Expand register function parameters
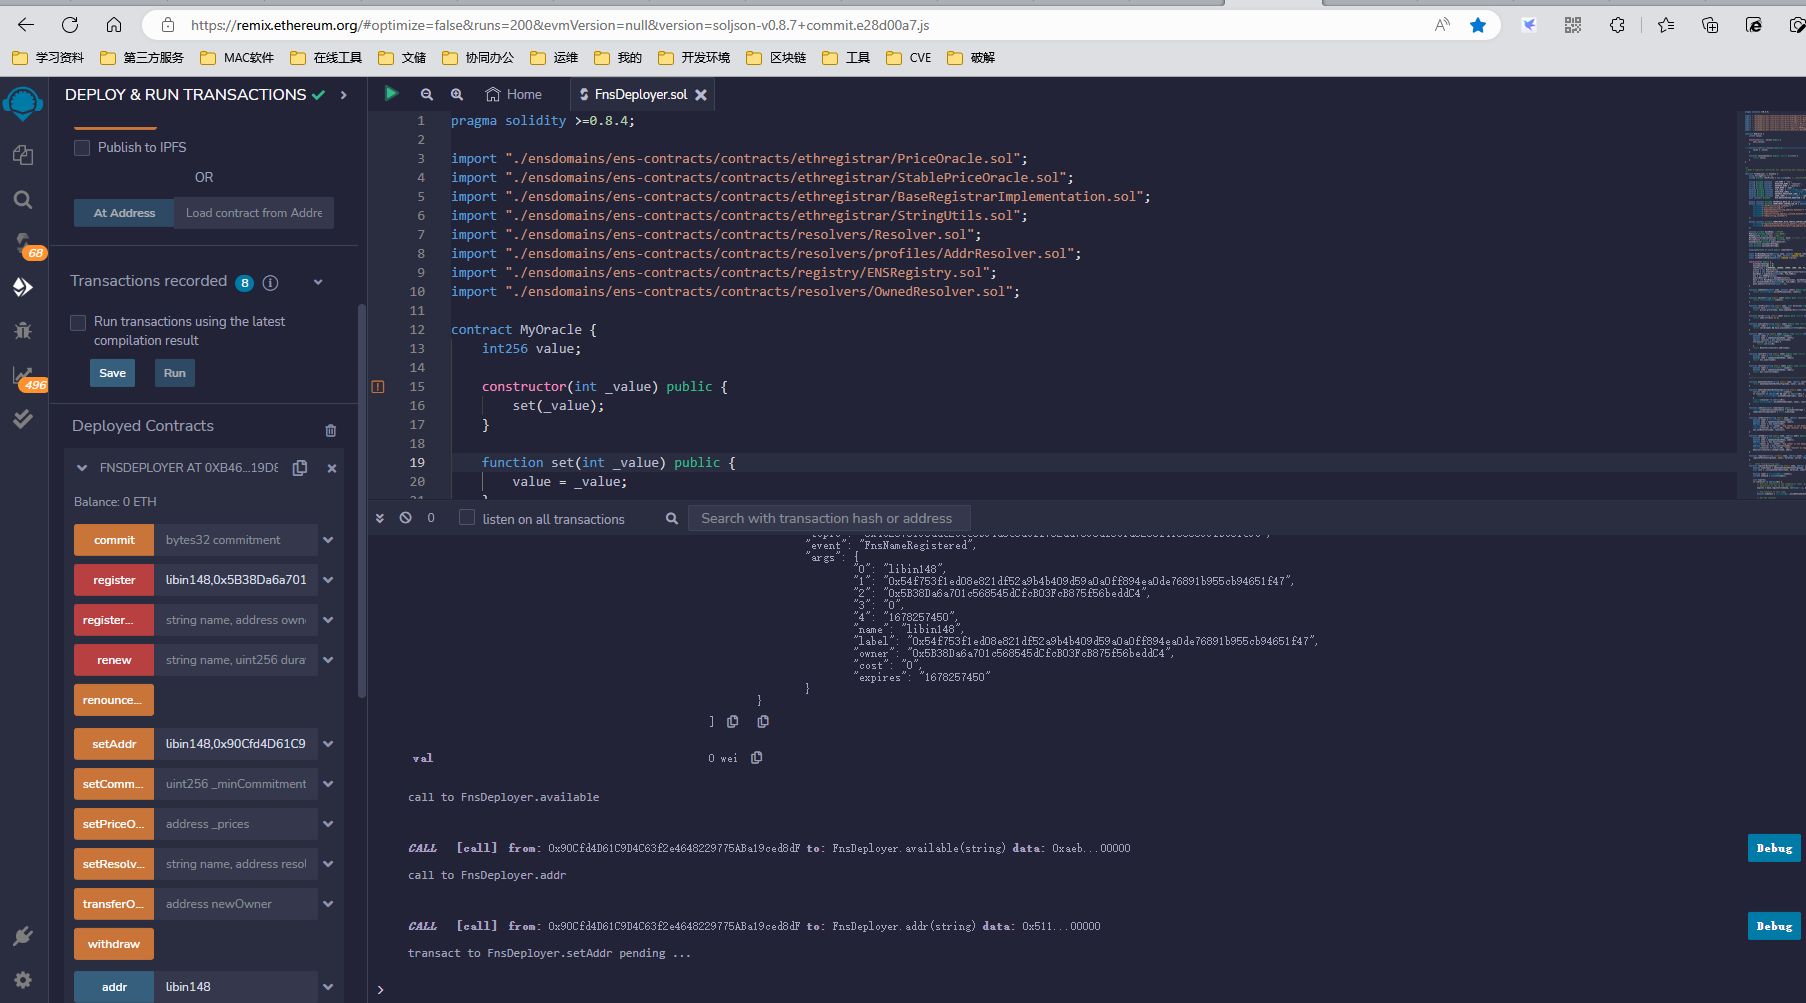The width and height of the screenshot is (1806, 1003). pos(328,580)
